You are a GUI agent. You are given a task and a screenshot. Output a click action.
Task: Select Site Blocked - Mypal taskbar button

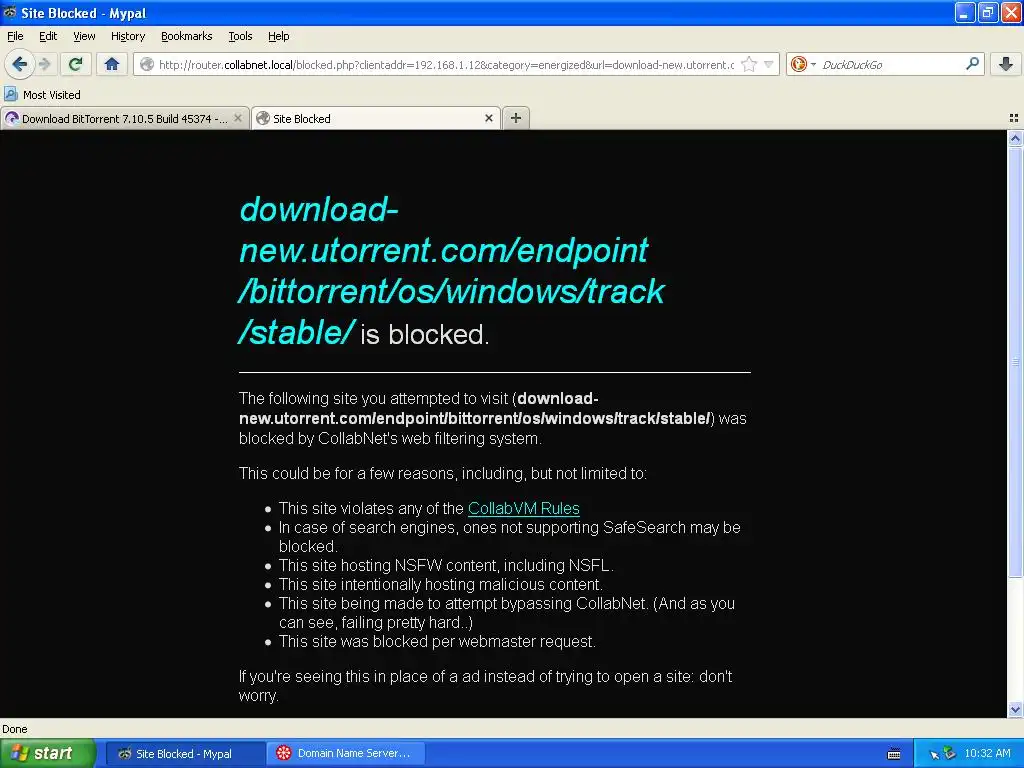[x=185, y=754]
